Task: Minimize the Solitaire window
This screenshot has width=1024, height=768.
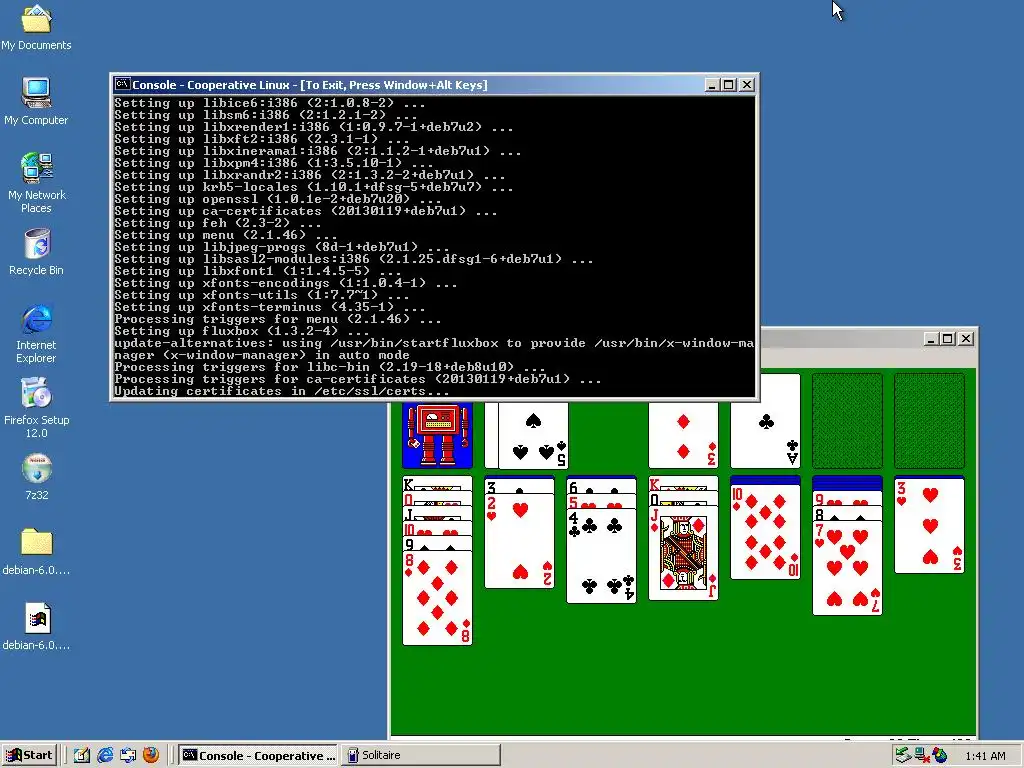Action: click(932, 338)
